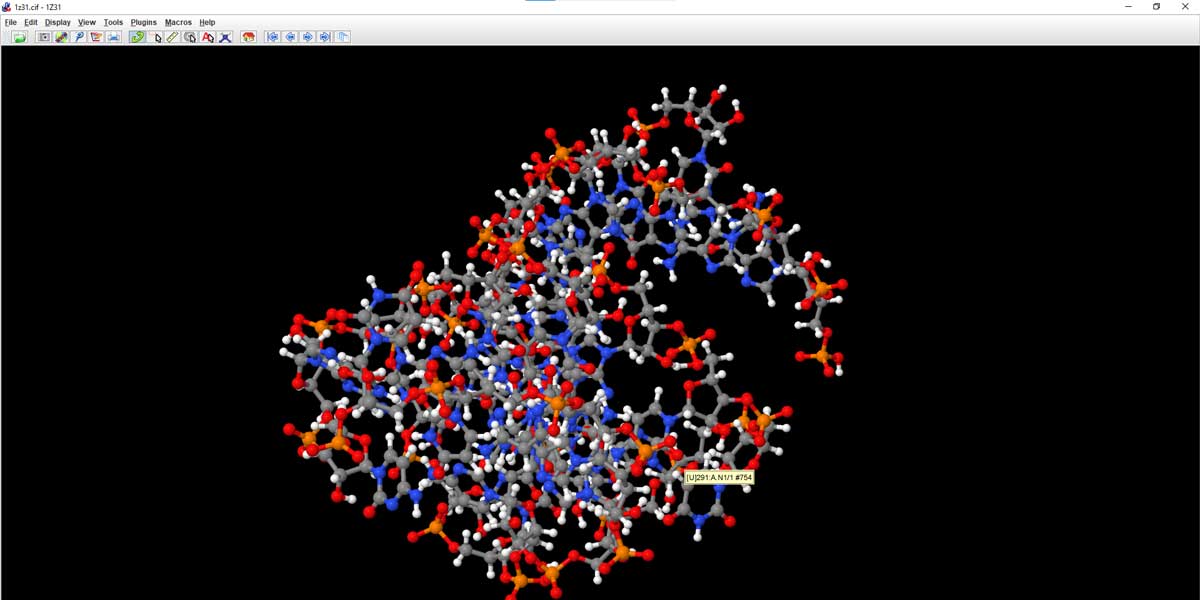The width and height of the screenshot is (1200, 600).
Task: Open the File menu
Action: 10,21
